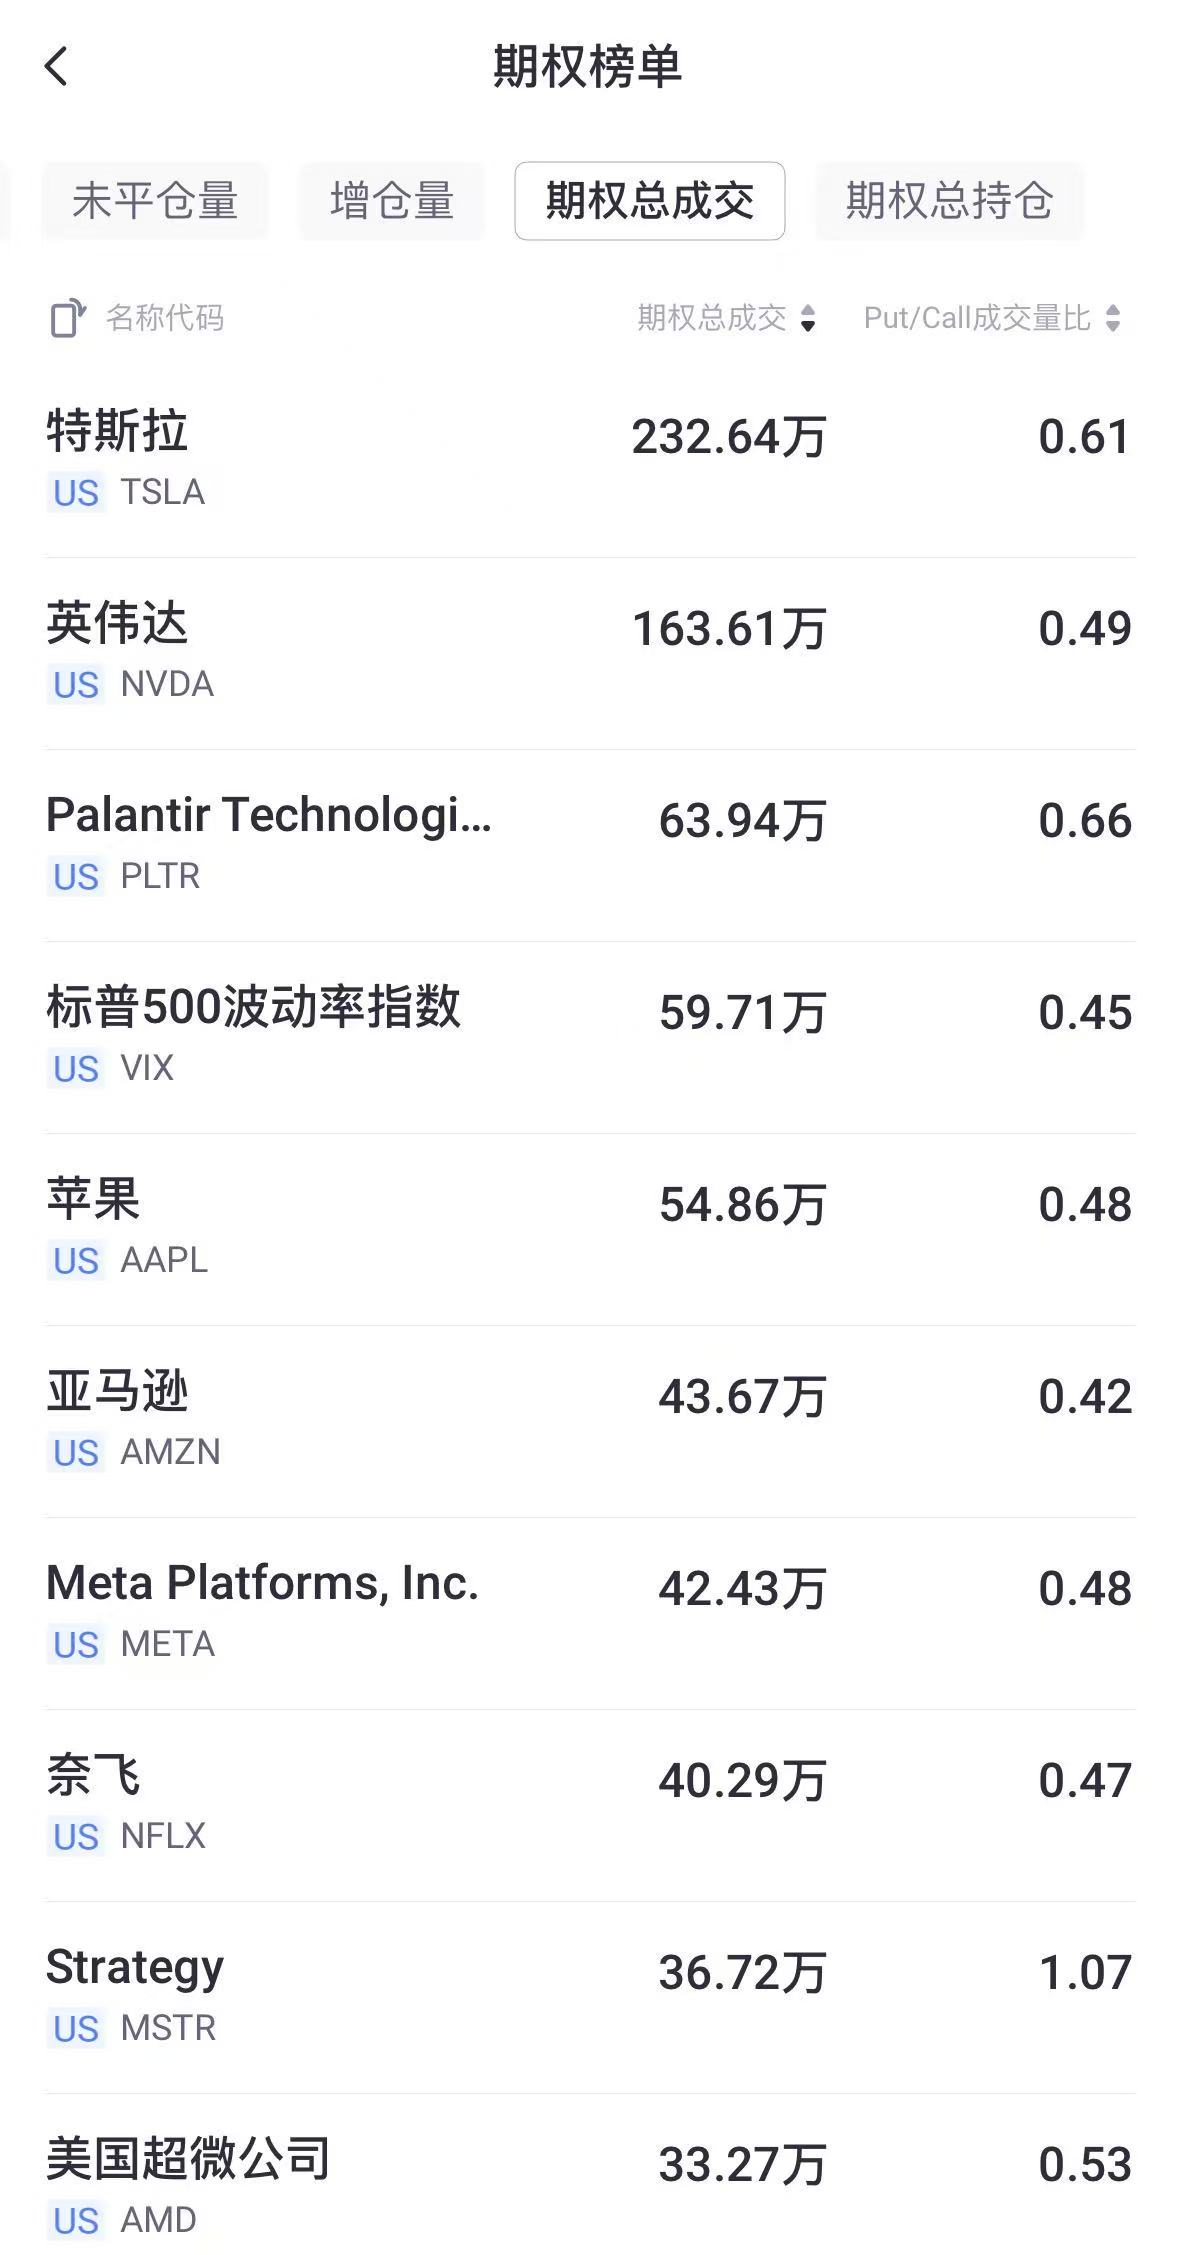Sort by 期权总成交 arrow icon
Image resolution: width=1179 pixels, height=2255 pixels.
coord(808,319)
